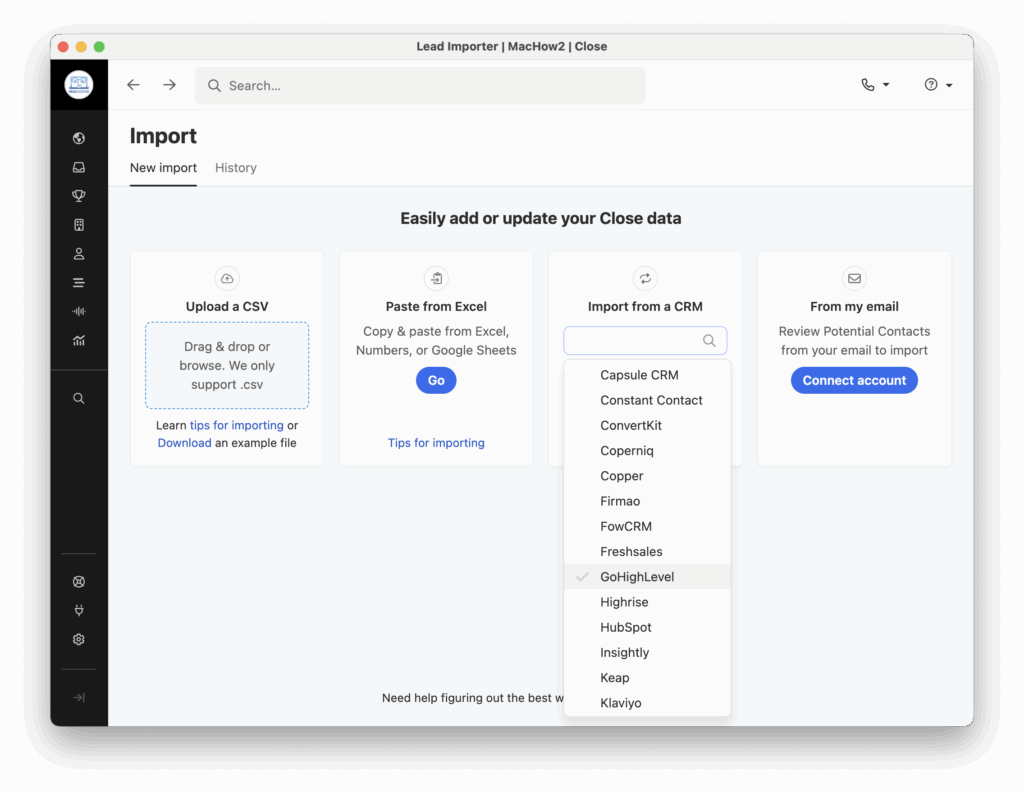Choose HubSpot in the CRM dropdown
Screen dimensions: 1024x793
tap(626, 627)
